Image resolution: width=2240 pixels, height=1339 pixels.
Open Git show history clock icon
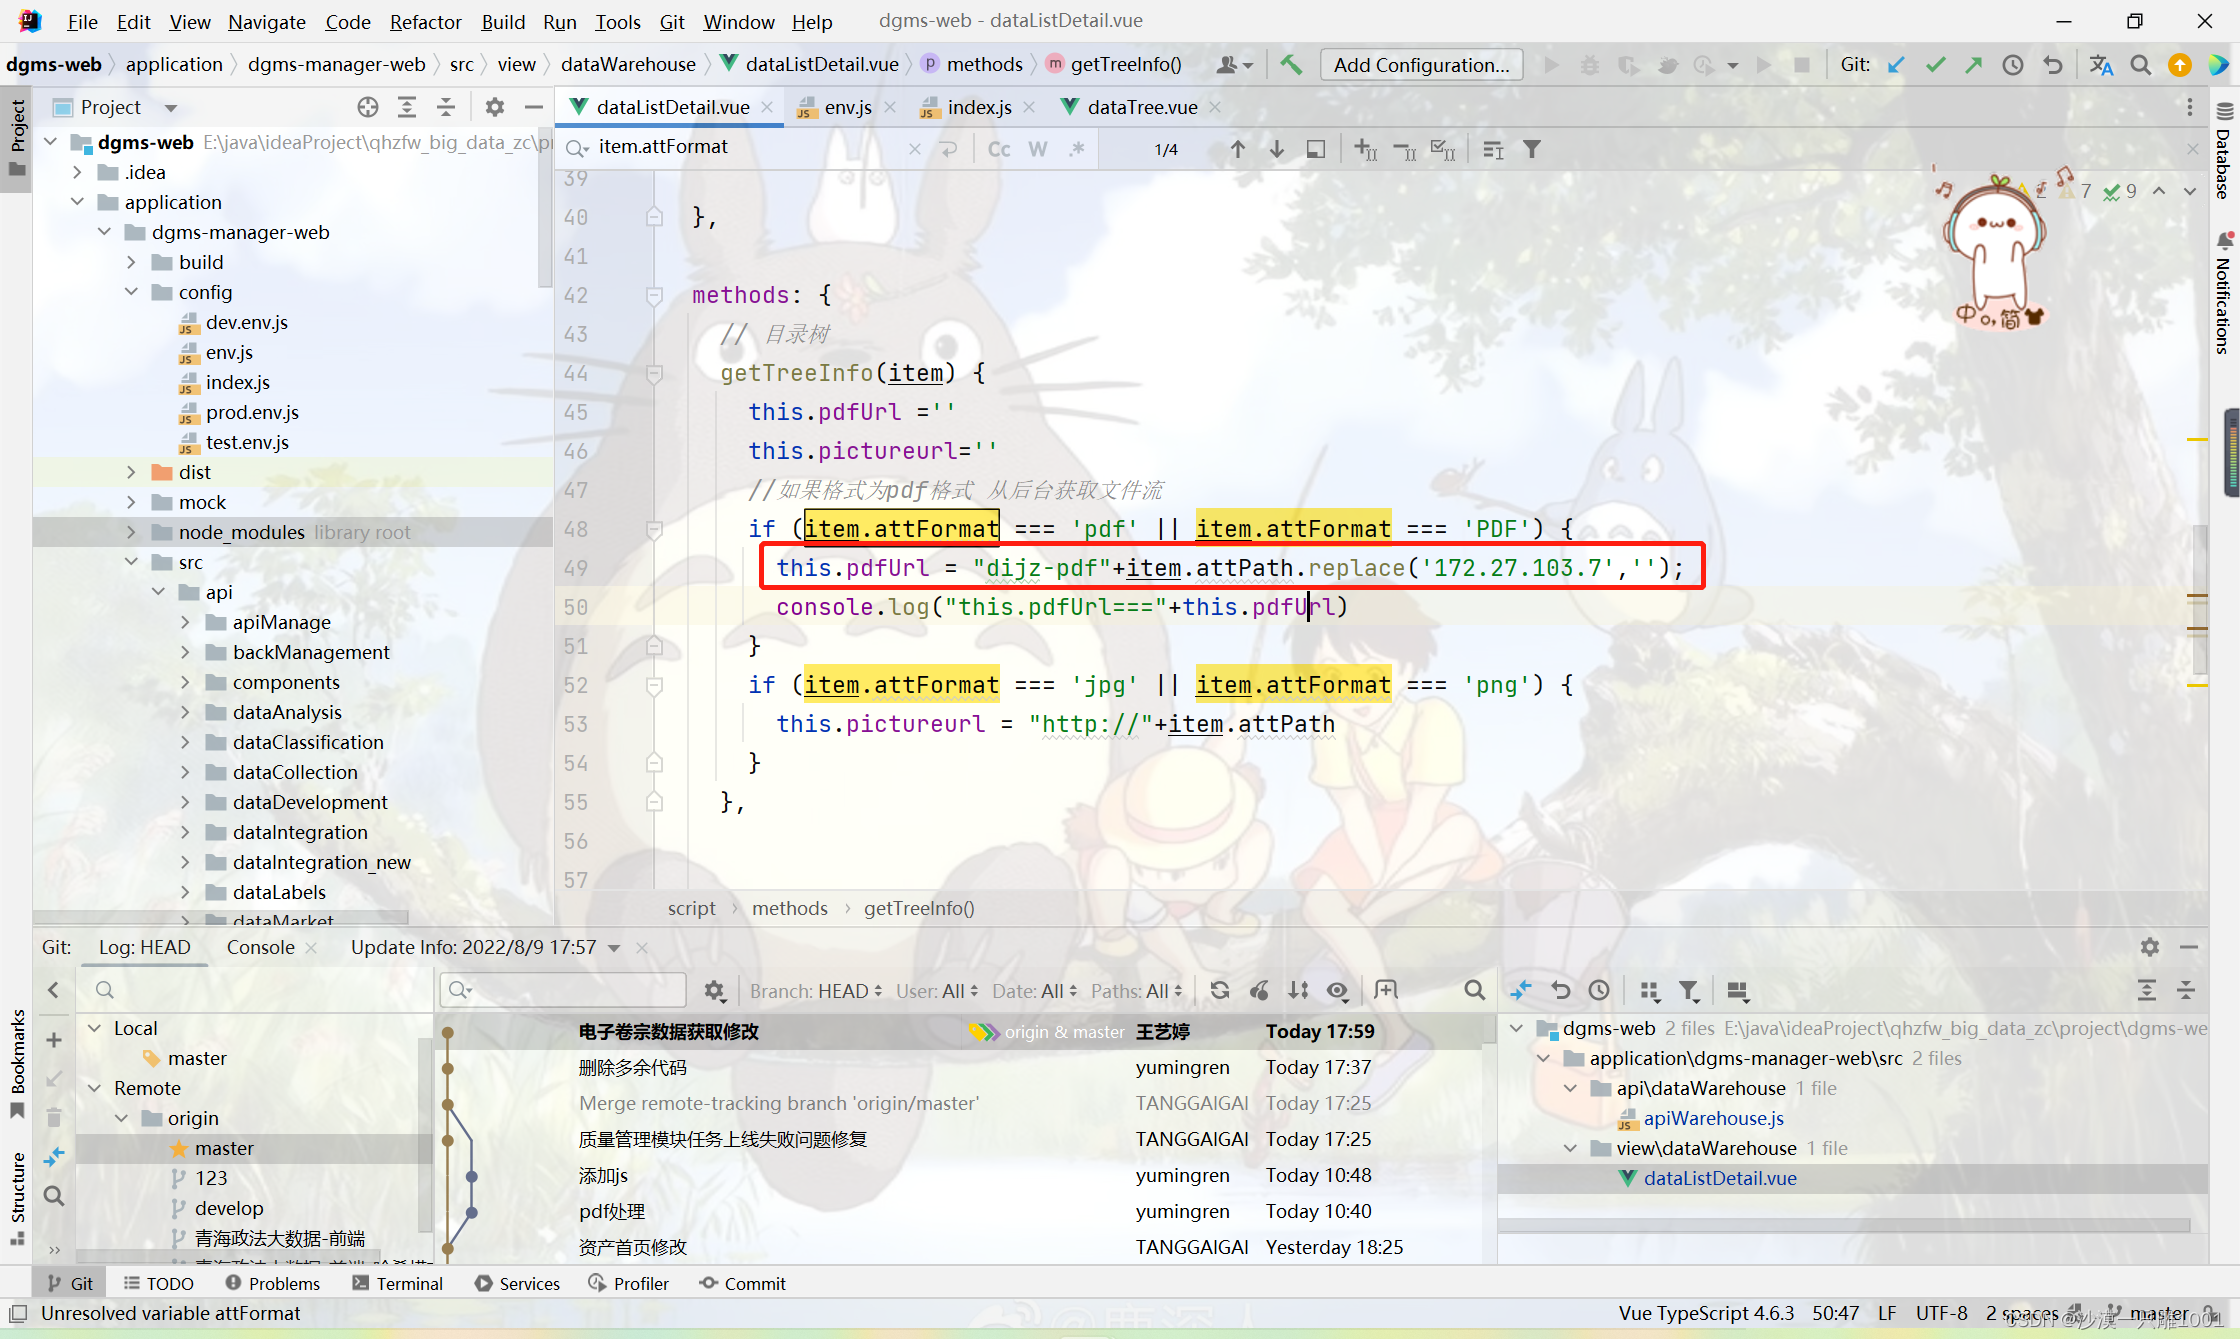click(x=2012, y=65)
